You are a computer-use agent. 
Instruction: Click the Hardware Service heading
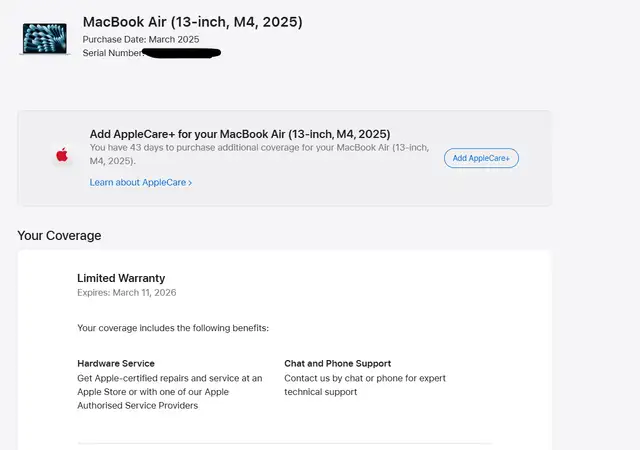pos(116,363)
